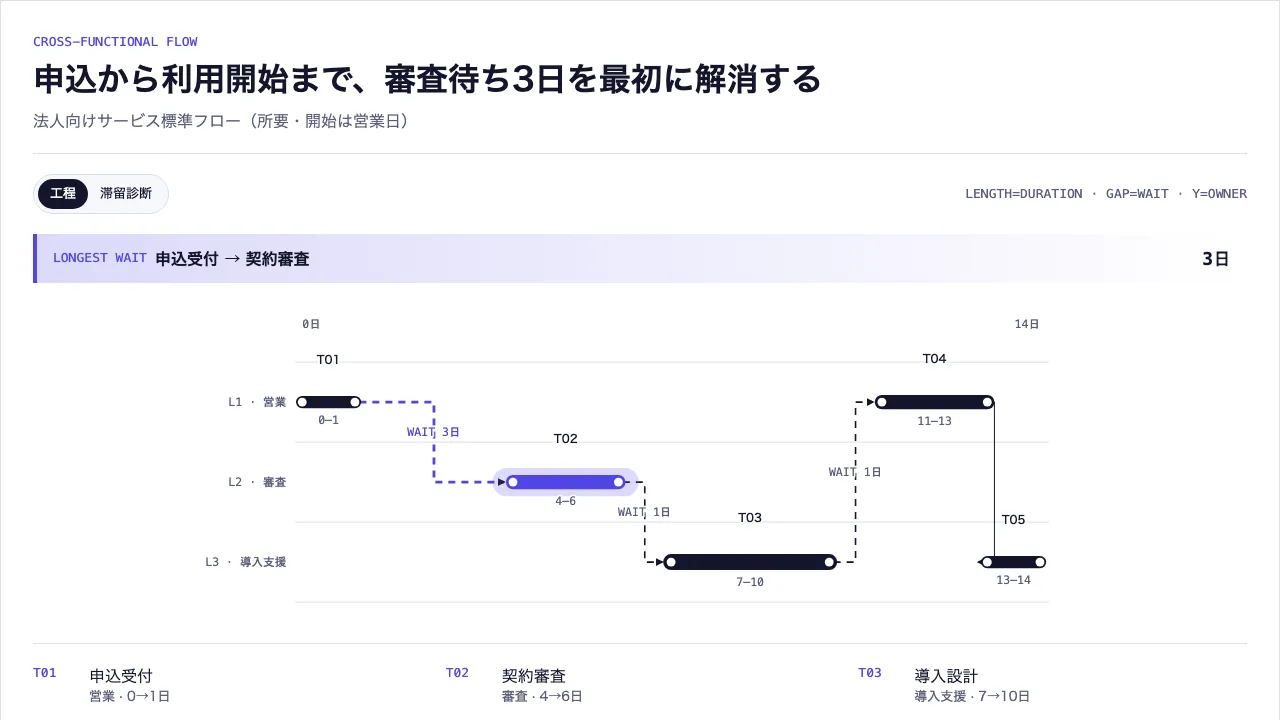Select the T04 task bar labeled 11–13
This screenshot has height=720, width=1280.
coord(934,402)
